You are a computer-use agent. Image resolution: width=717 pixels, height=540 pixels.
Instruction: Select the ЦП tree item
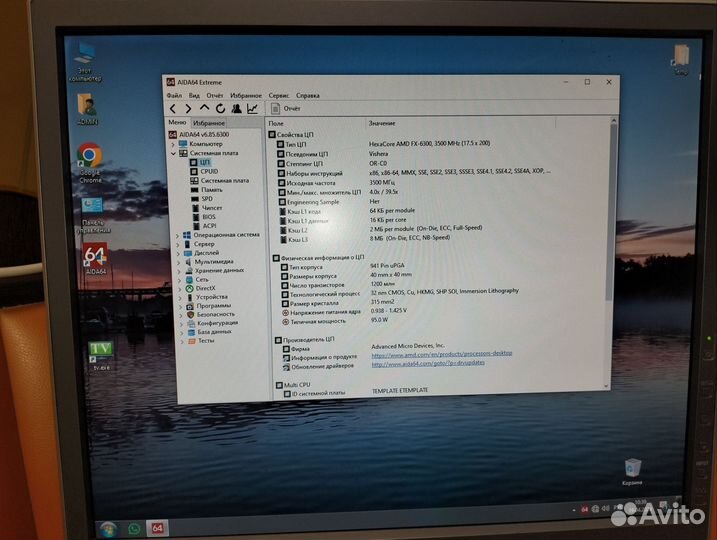(x=200, y=162)
